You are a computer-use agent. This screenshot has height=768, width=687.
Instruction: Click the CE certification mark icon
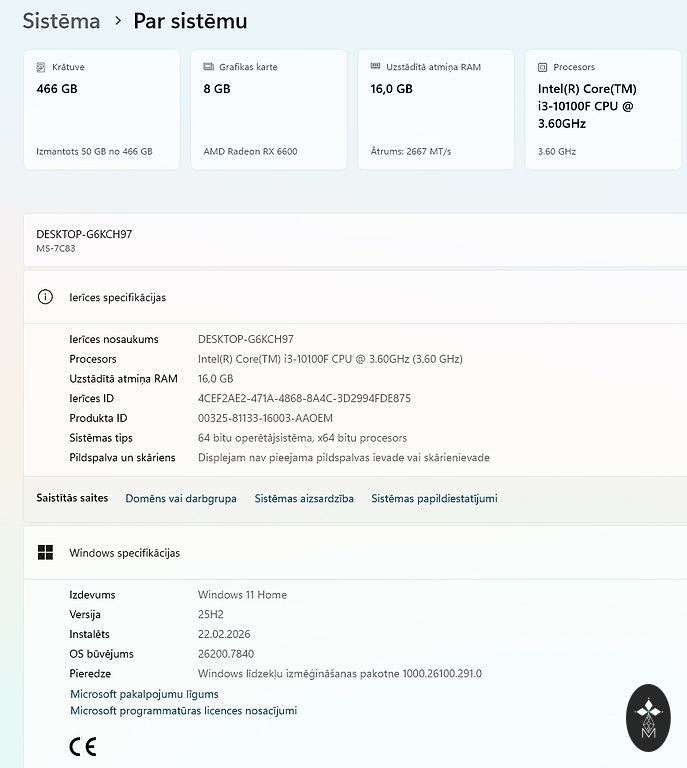coord(82,746)
